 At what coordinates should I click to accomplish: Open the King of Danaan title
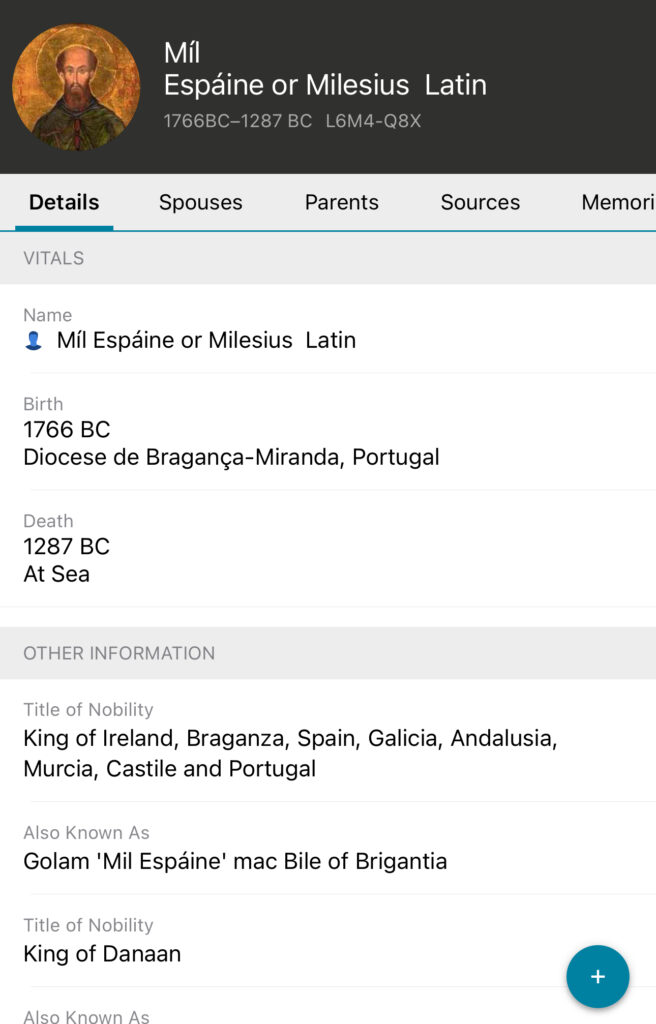102,953
